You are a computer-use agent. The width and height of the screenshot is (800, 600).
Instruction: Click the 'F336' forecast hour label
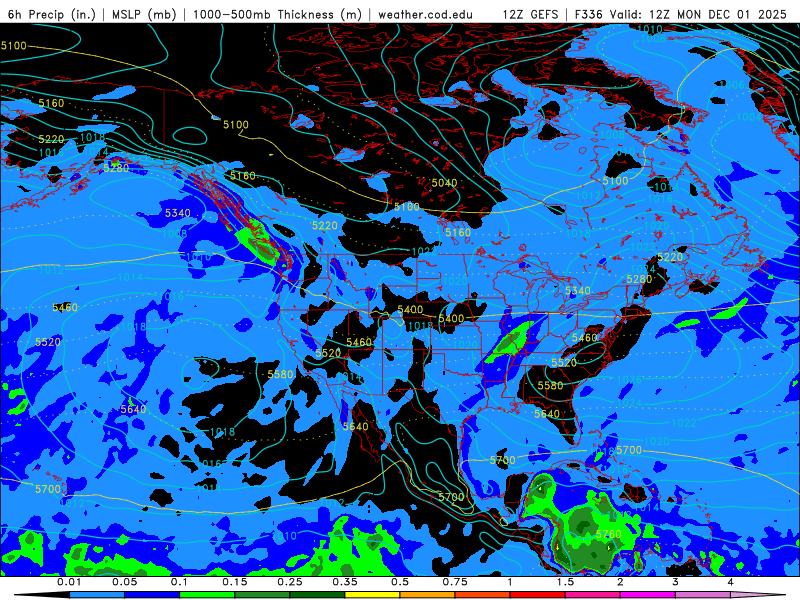[x=589, y=14]
